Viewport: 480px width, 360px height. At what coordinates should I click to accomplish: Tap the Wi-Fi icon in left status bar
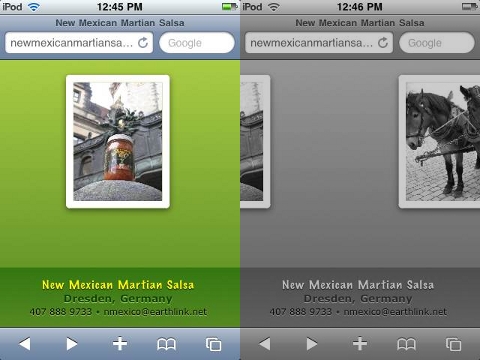click(34, 7)
